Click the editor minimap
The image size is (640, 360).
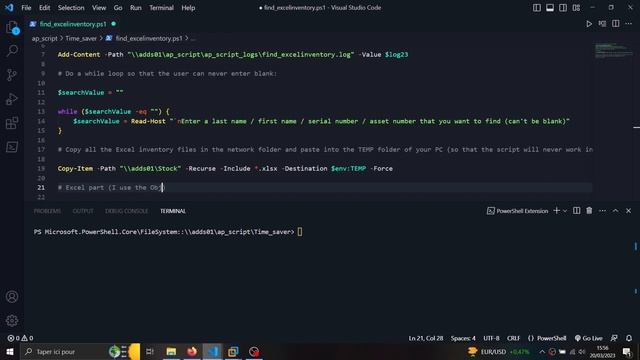(613, 51)
